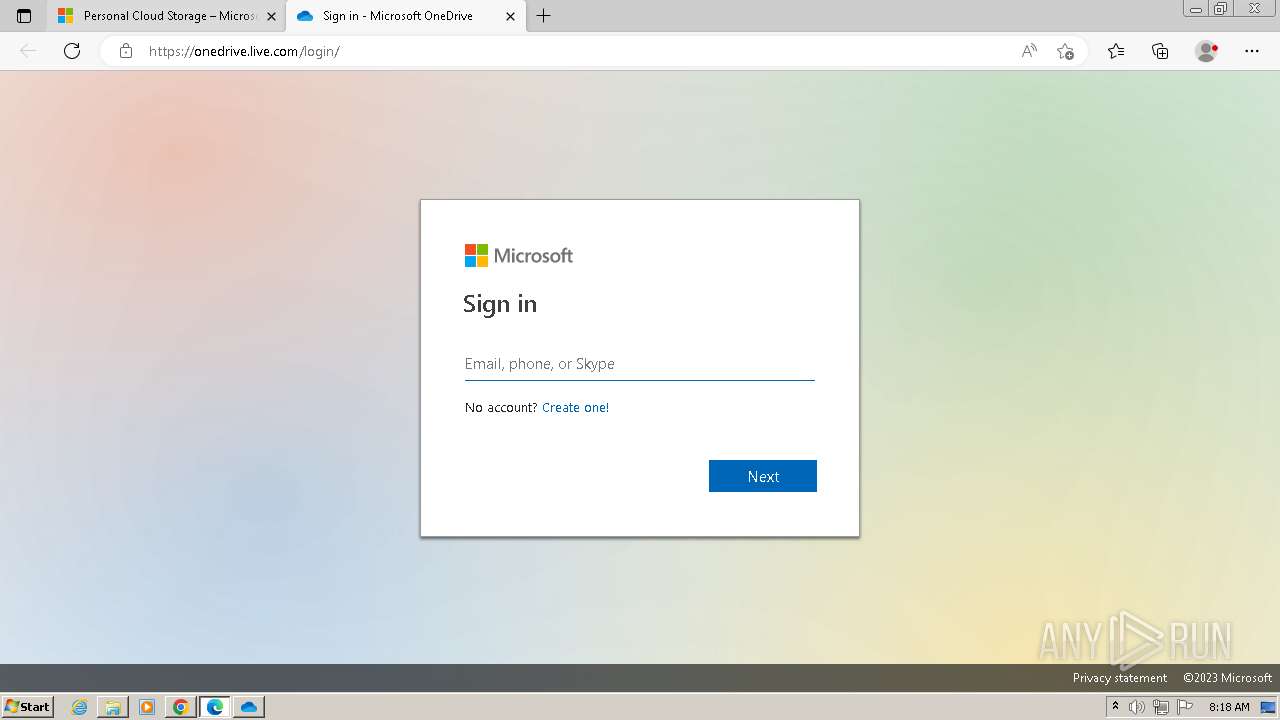The height and width of the screenshot is (720, 1280).
Task: Click the Microsoft logo
Action: pos(518,256)
